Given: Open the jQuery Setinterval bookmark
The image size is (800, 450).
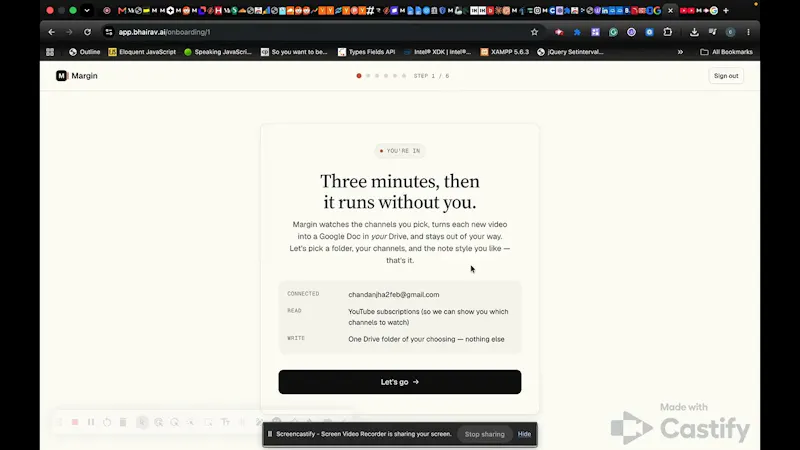Looking at the screenshot, I should [x=570, y=52].
